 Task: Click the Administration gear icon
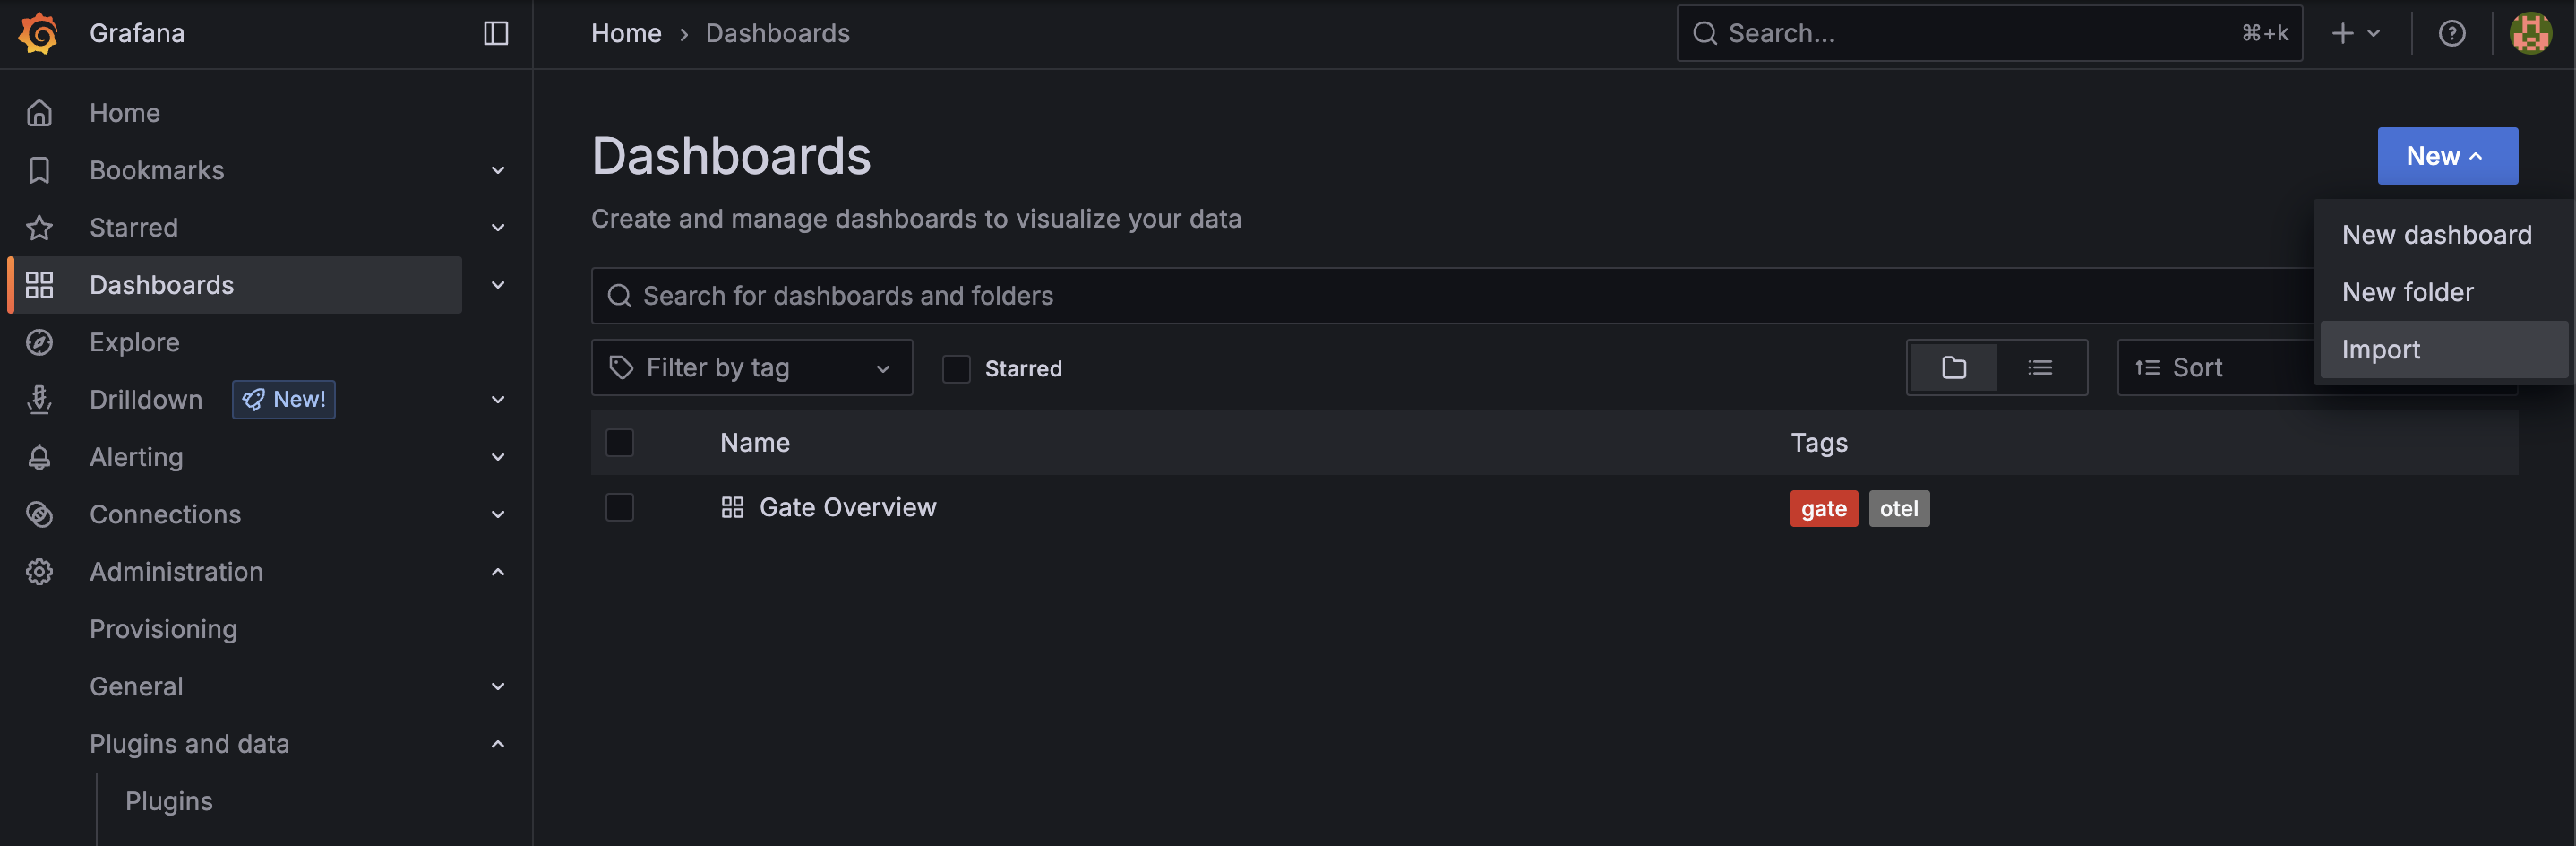tap(39, 571)
